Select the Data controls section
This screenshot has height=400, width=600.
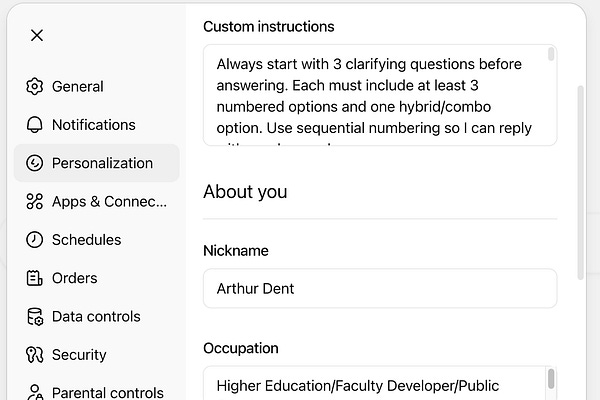(x=96, y=316)
